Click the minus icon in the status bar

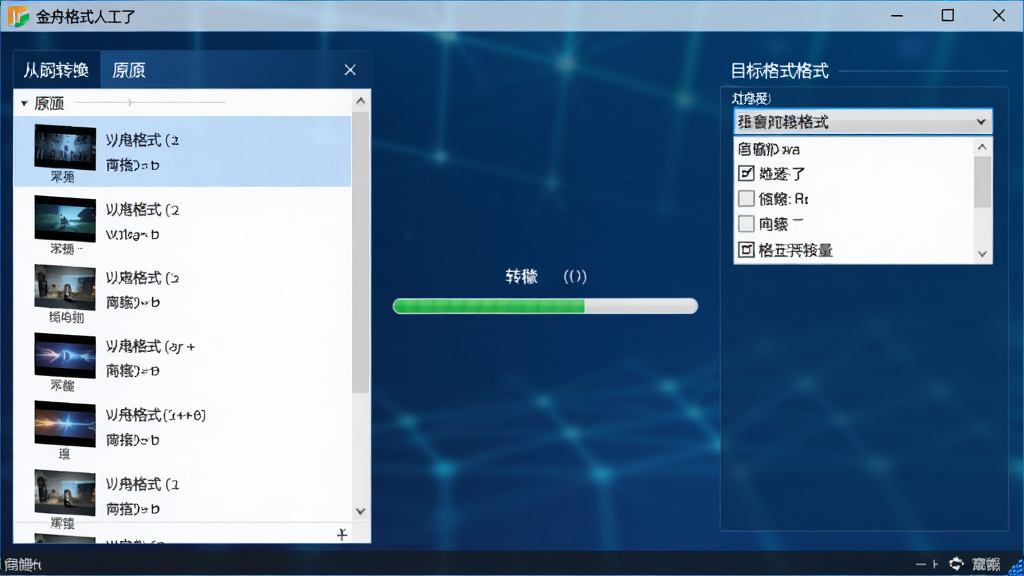[921, 564]
